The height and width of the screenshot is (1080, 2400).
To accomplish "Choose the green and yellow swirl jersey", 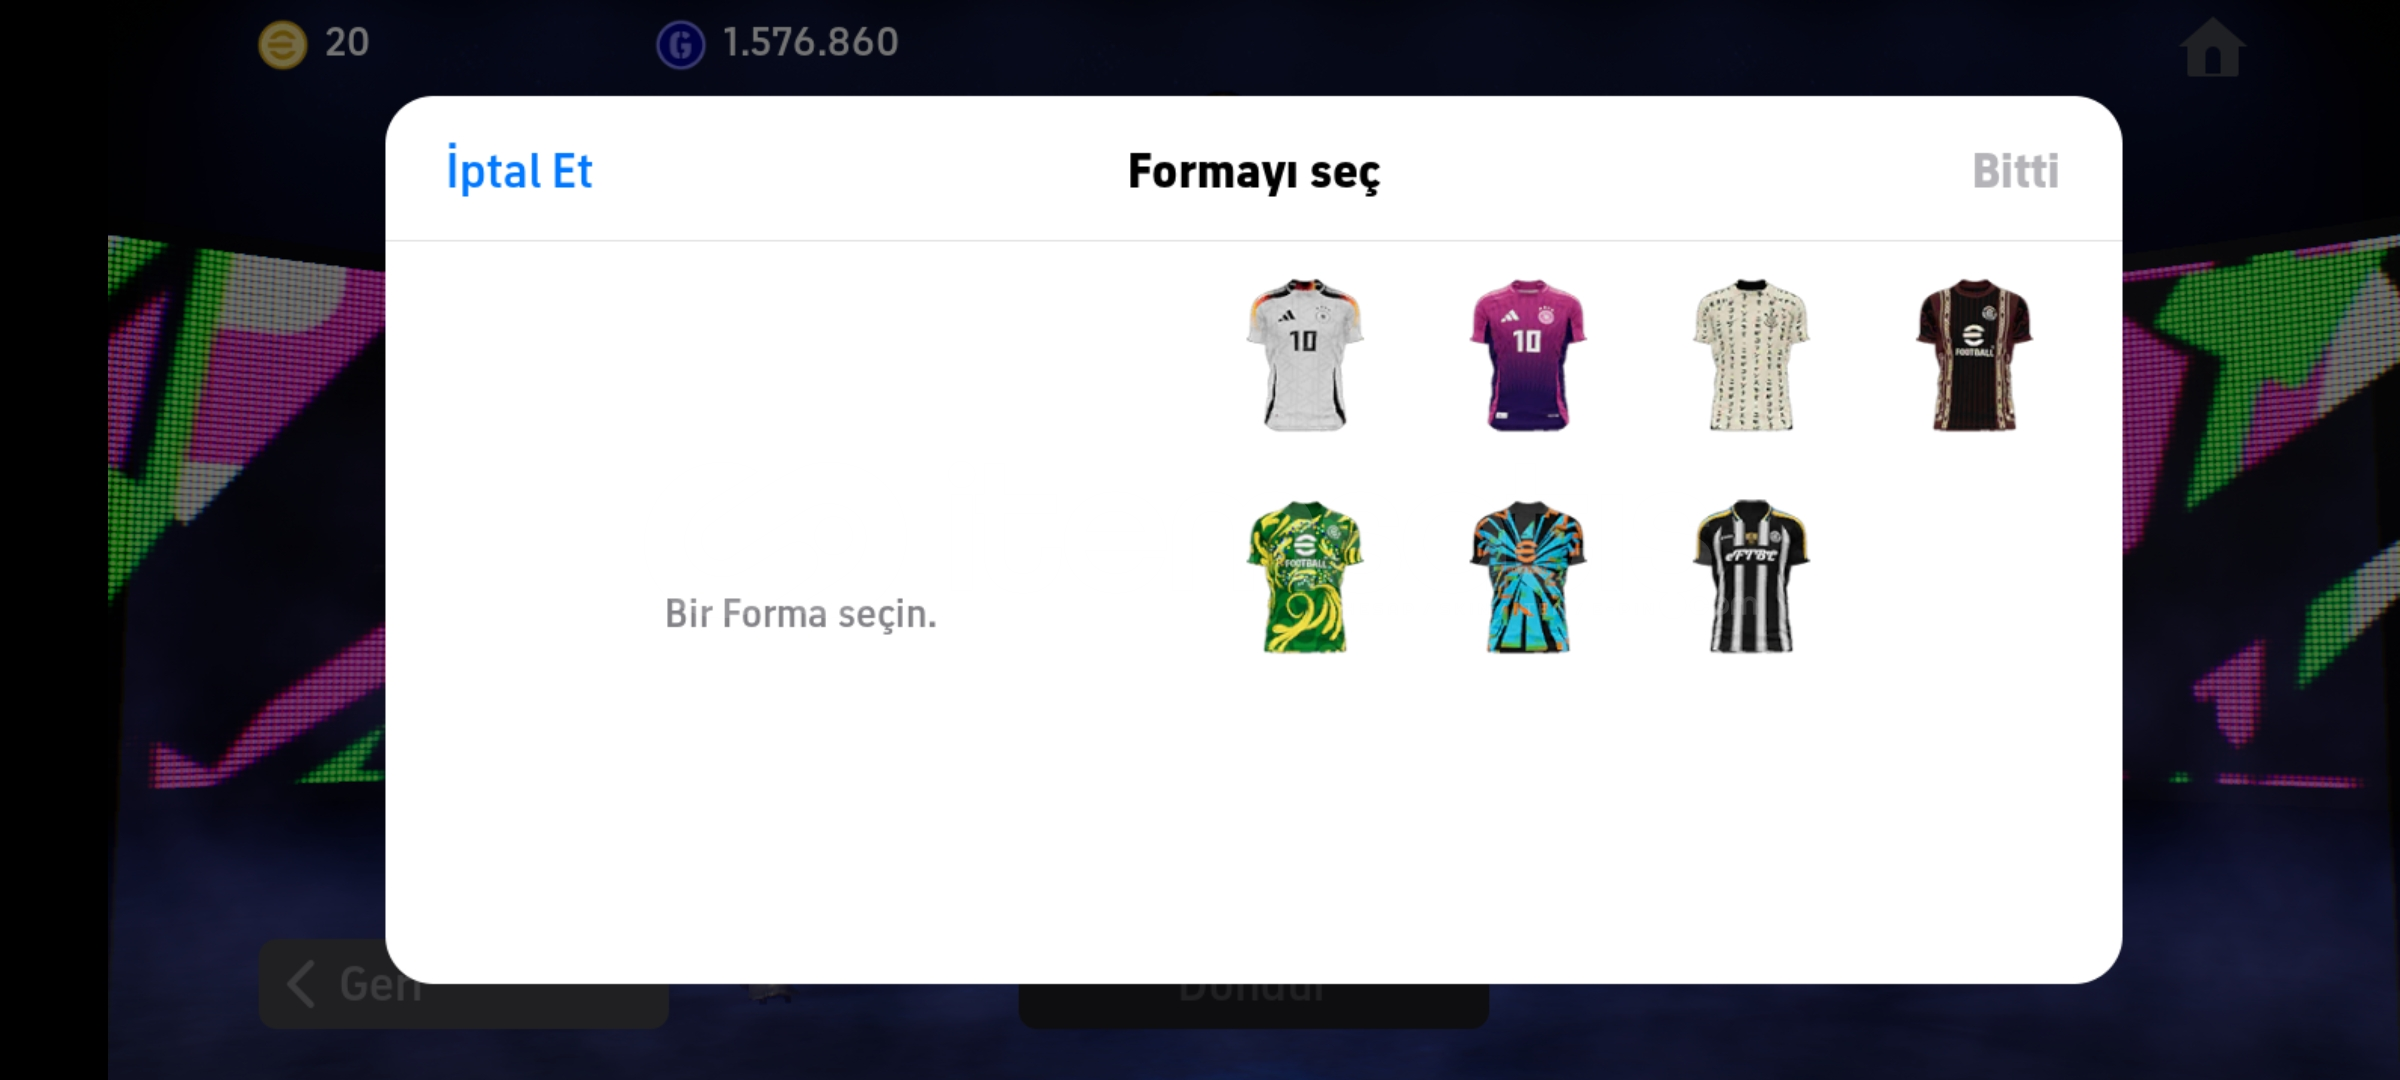I will click(1304, 577).
